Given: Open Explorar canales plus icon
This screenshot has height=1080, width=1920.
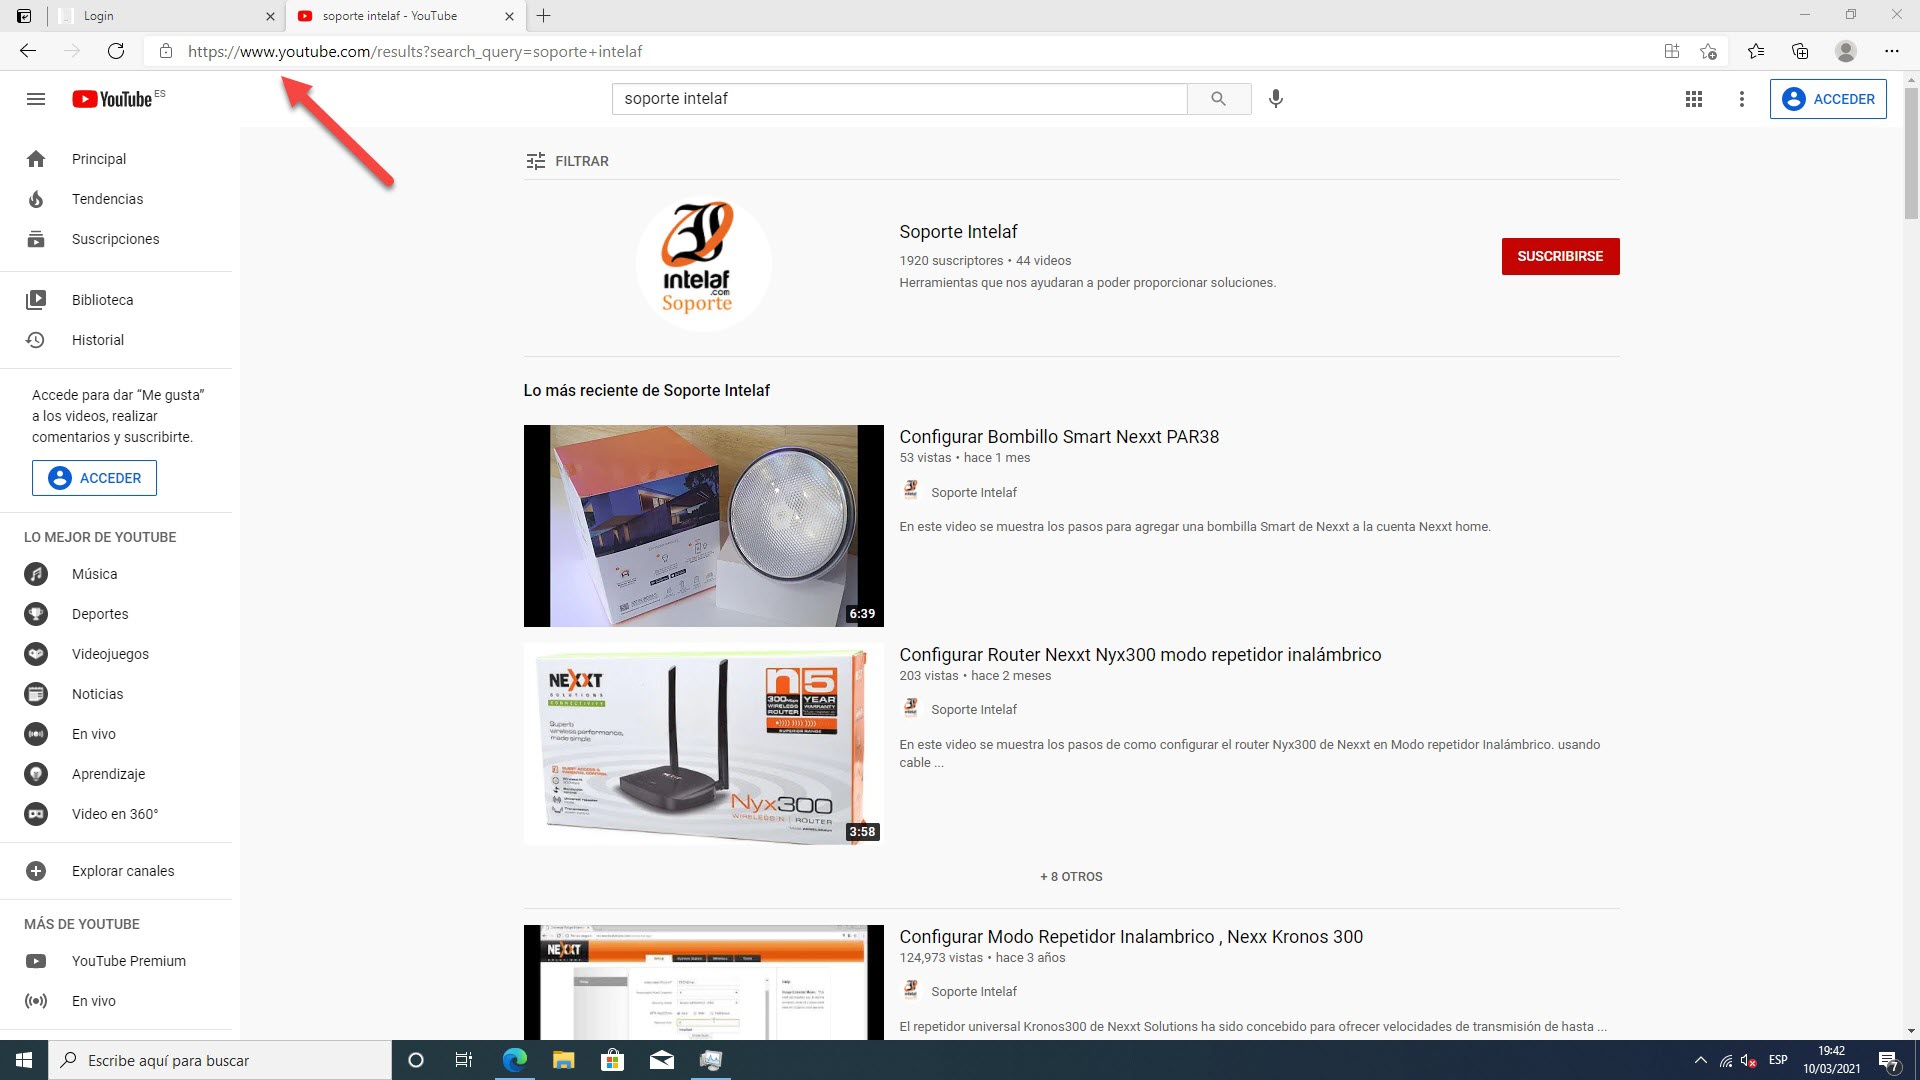Looking at the screenshot, I should [36, 871].
